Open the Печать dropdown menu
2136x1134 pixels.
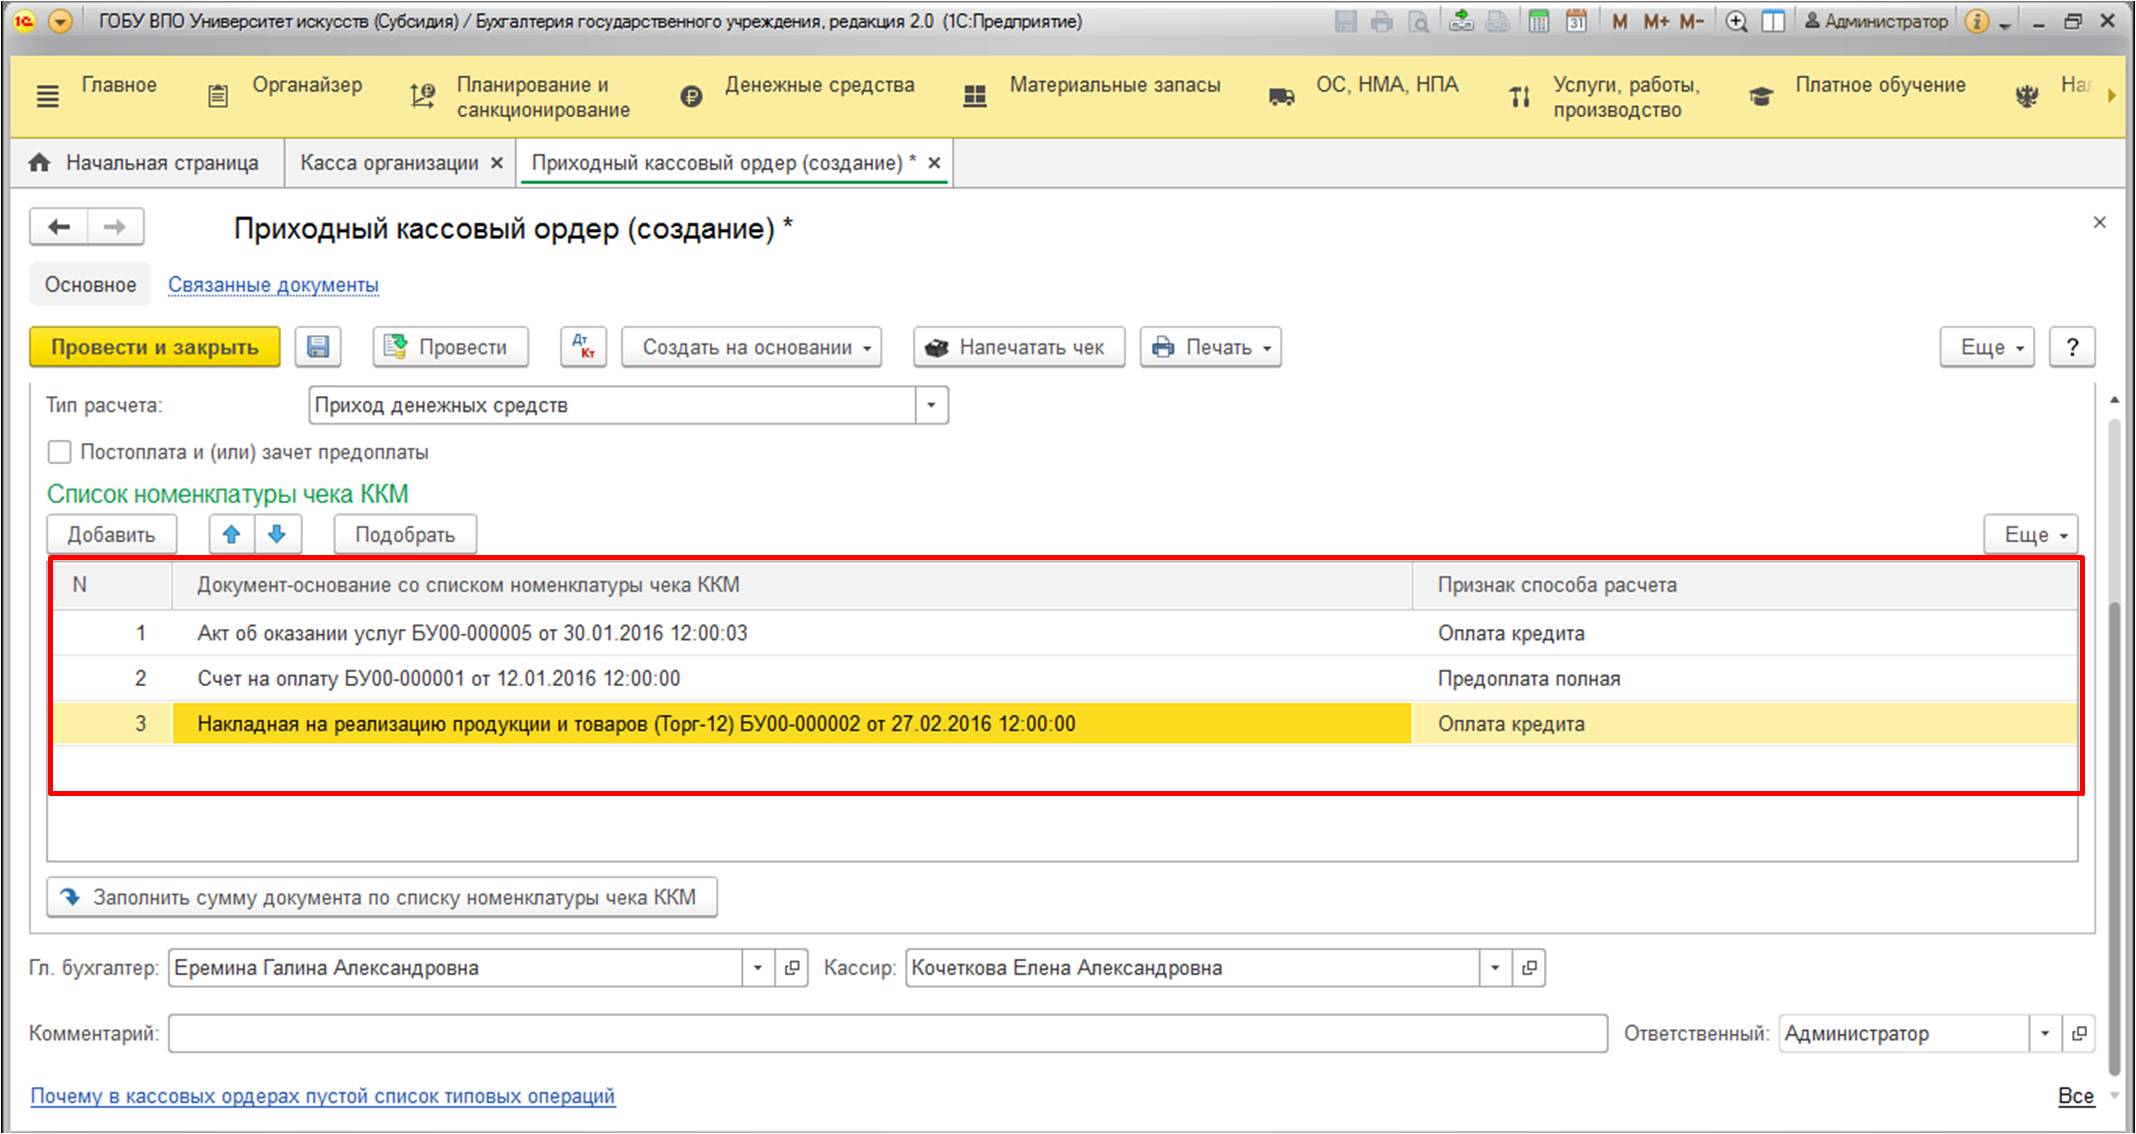click(x=1210, y=347)
